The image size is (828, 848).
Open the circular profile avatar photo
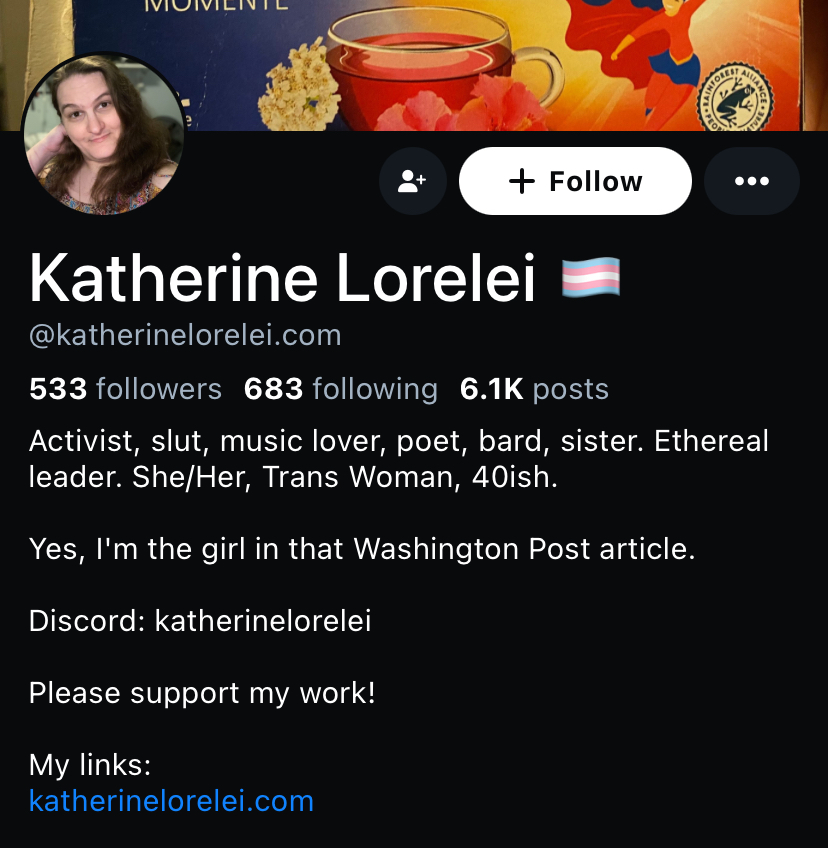(103, 134)
